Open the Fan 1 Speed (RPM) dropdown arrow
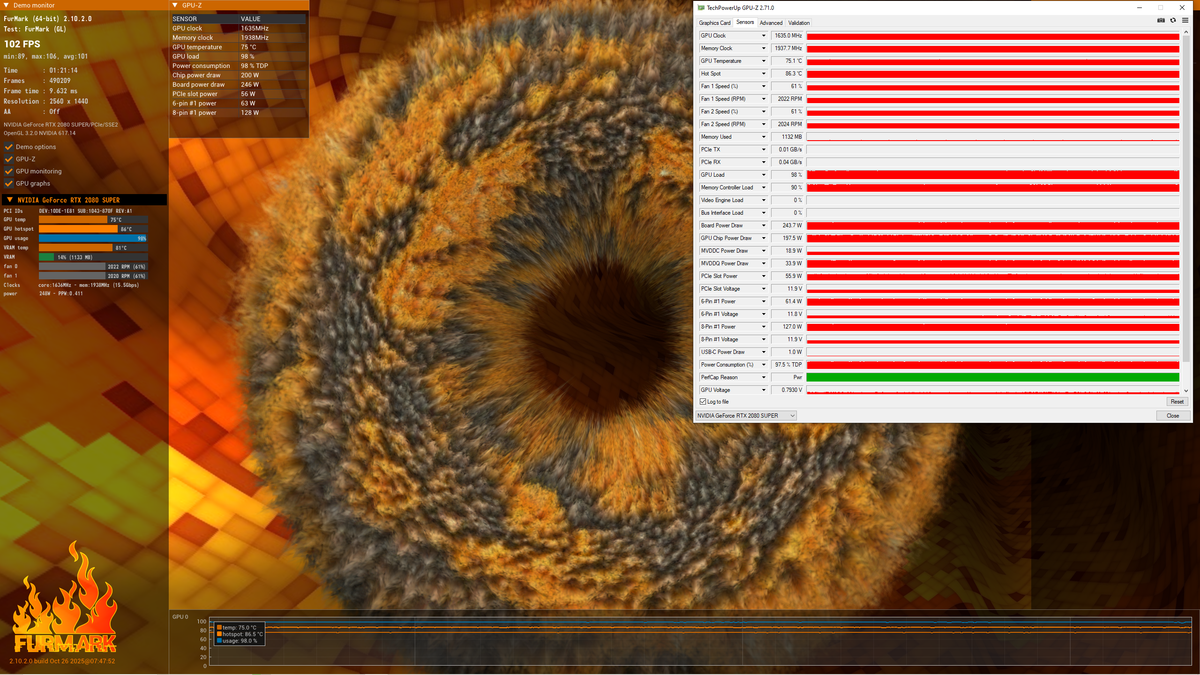Viewport: 1200px width, 675px height. pyautogui.click(x=764, y=99)
